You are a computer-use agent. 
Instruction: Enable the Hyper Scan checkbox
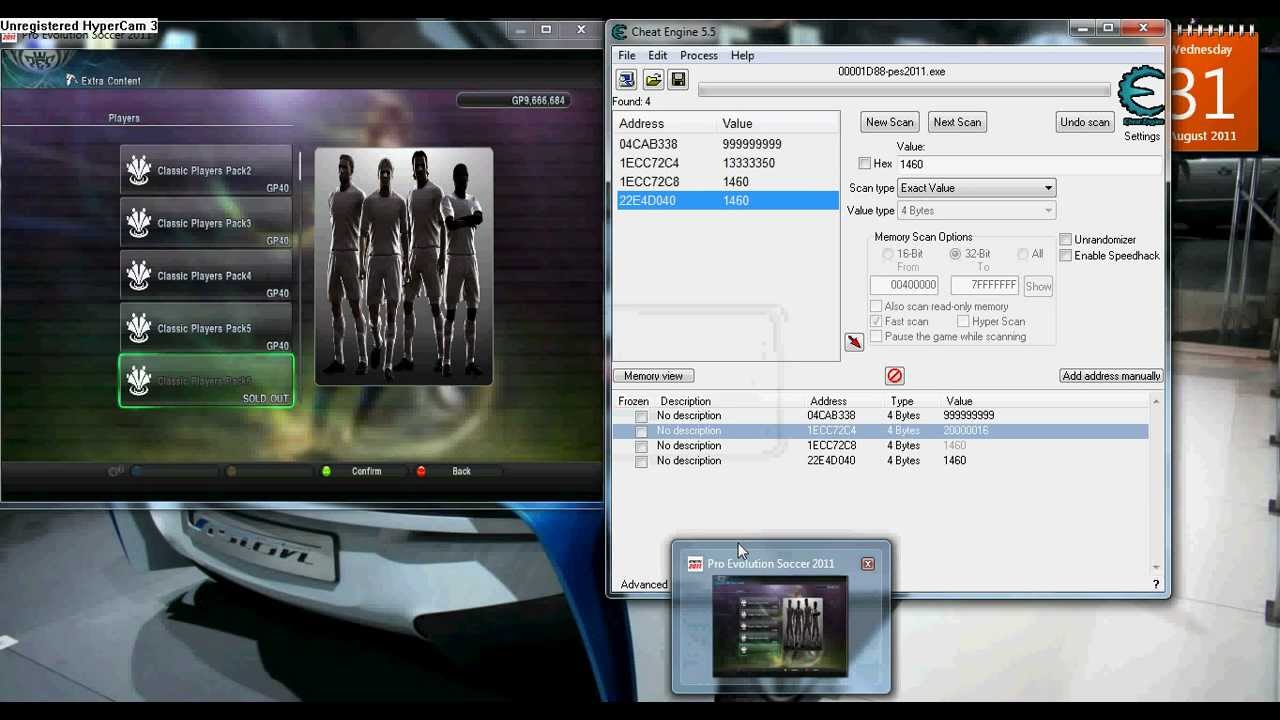tap(963, 322)
